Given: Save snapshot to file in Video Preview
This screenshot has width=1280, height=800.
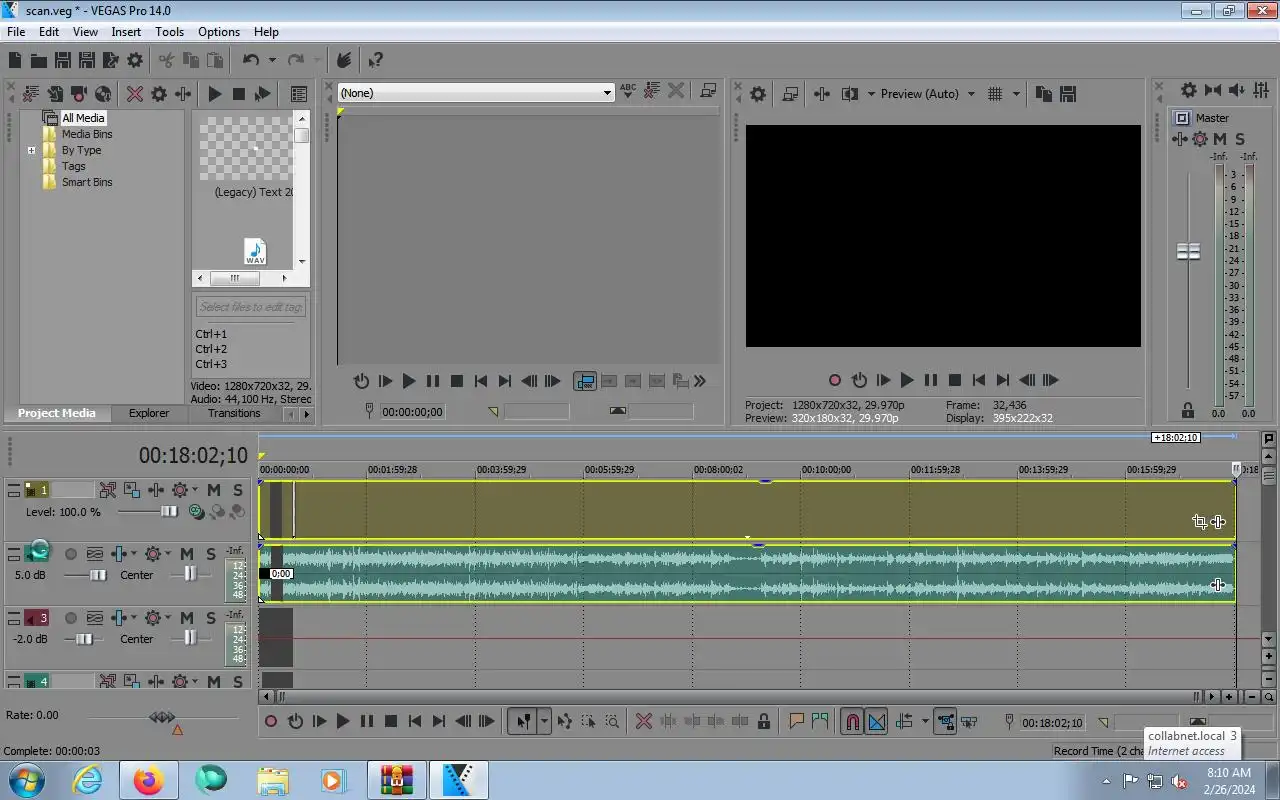Looking at the screenshot, I should tap(1068, 94).
